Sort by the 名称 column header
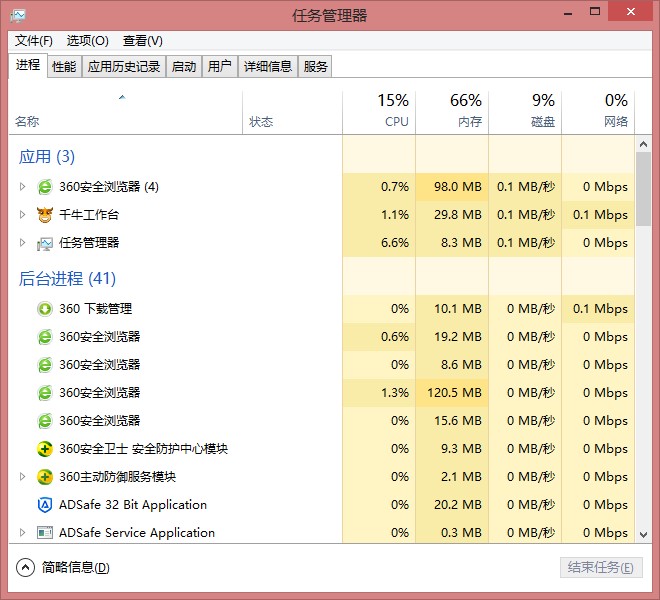This screenshot has width=660, height=600. click(125, 112)
